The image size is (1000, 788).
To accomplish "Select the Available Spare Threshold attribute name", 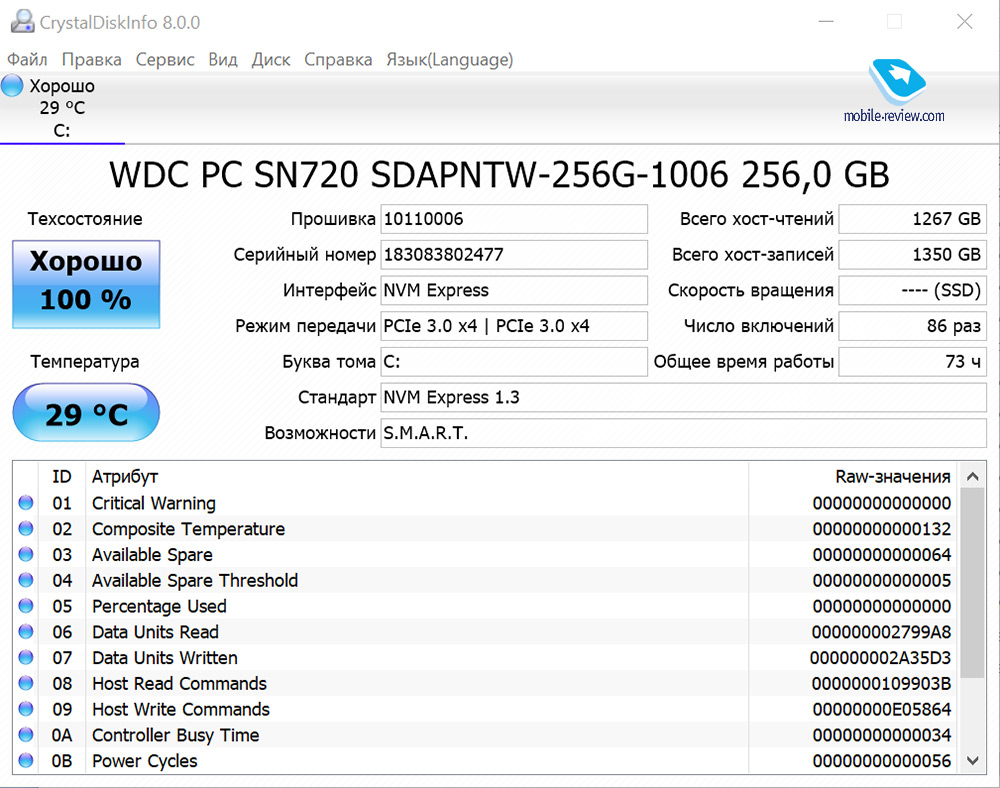I will pyautogui.click(x=195, y=580).
